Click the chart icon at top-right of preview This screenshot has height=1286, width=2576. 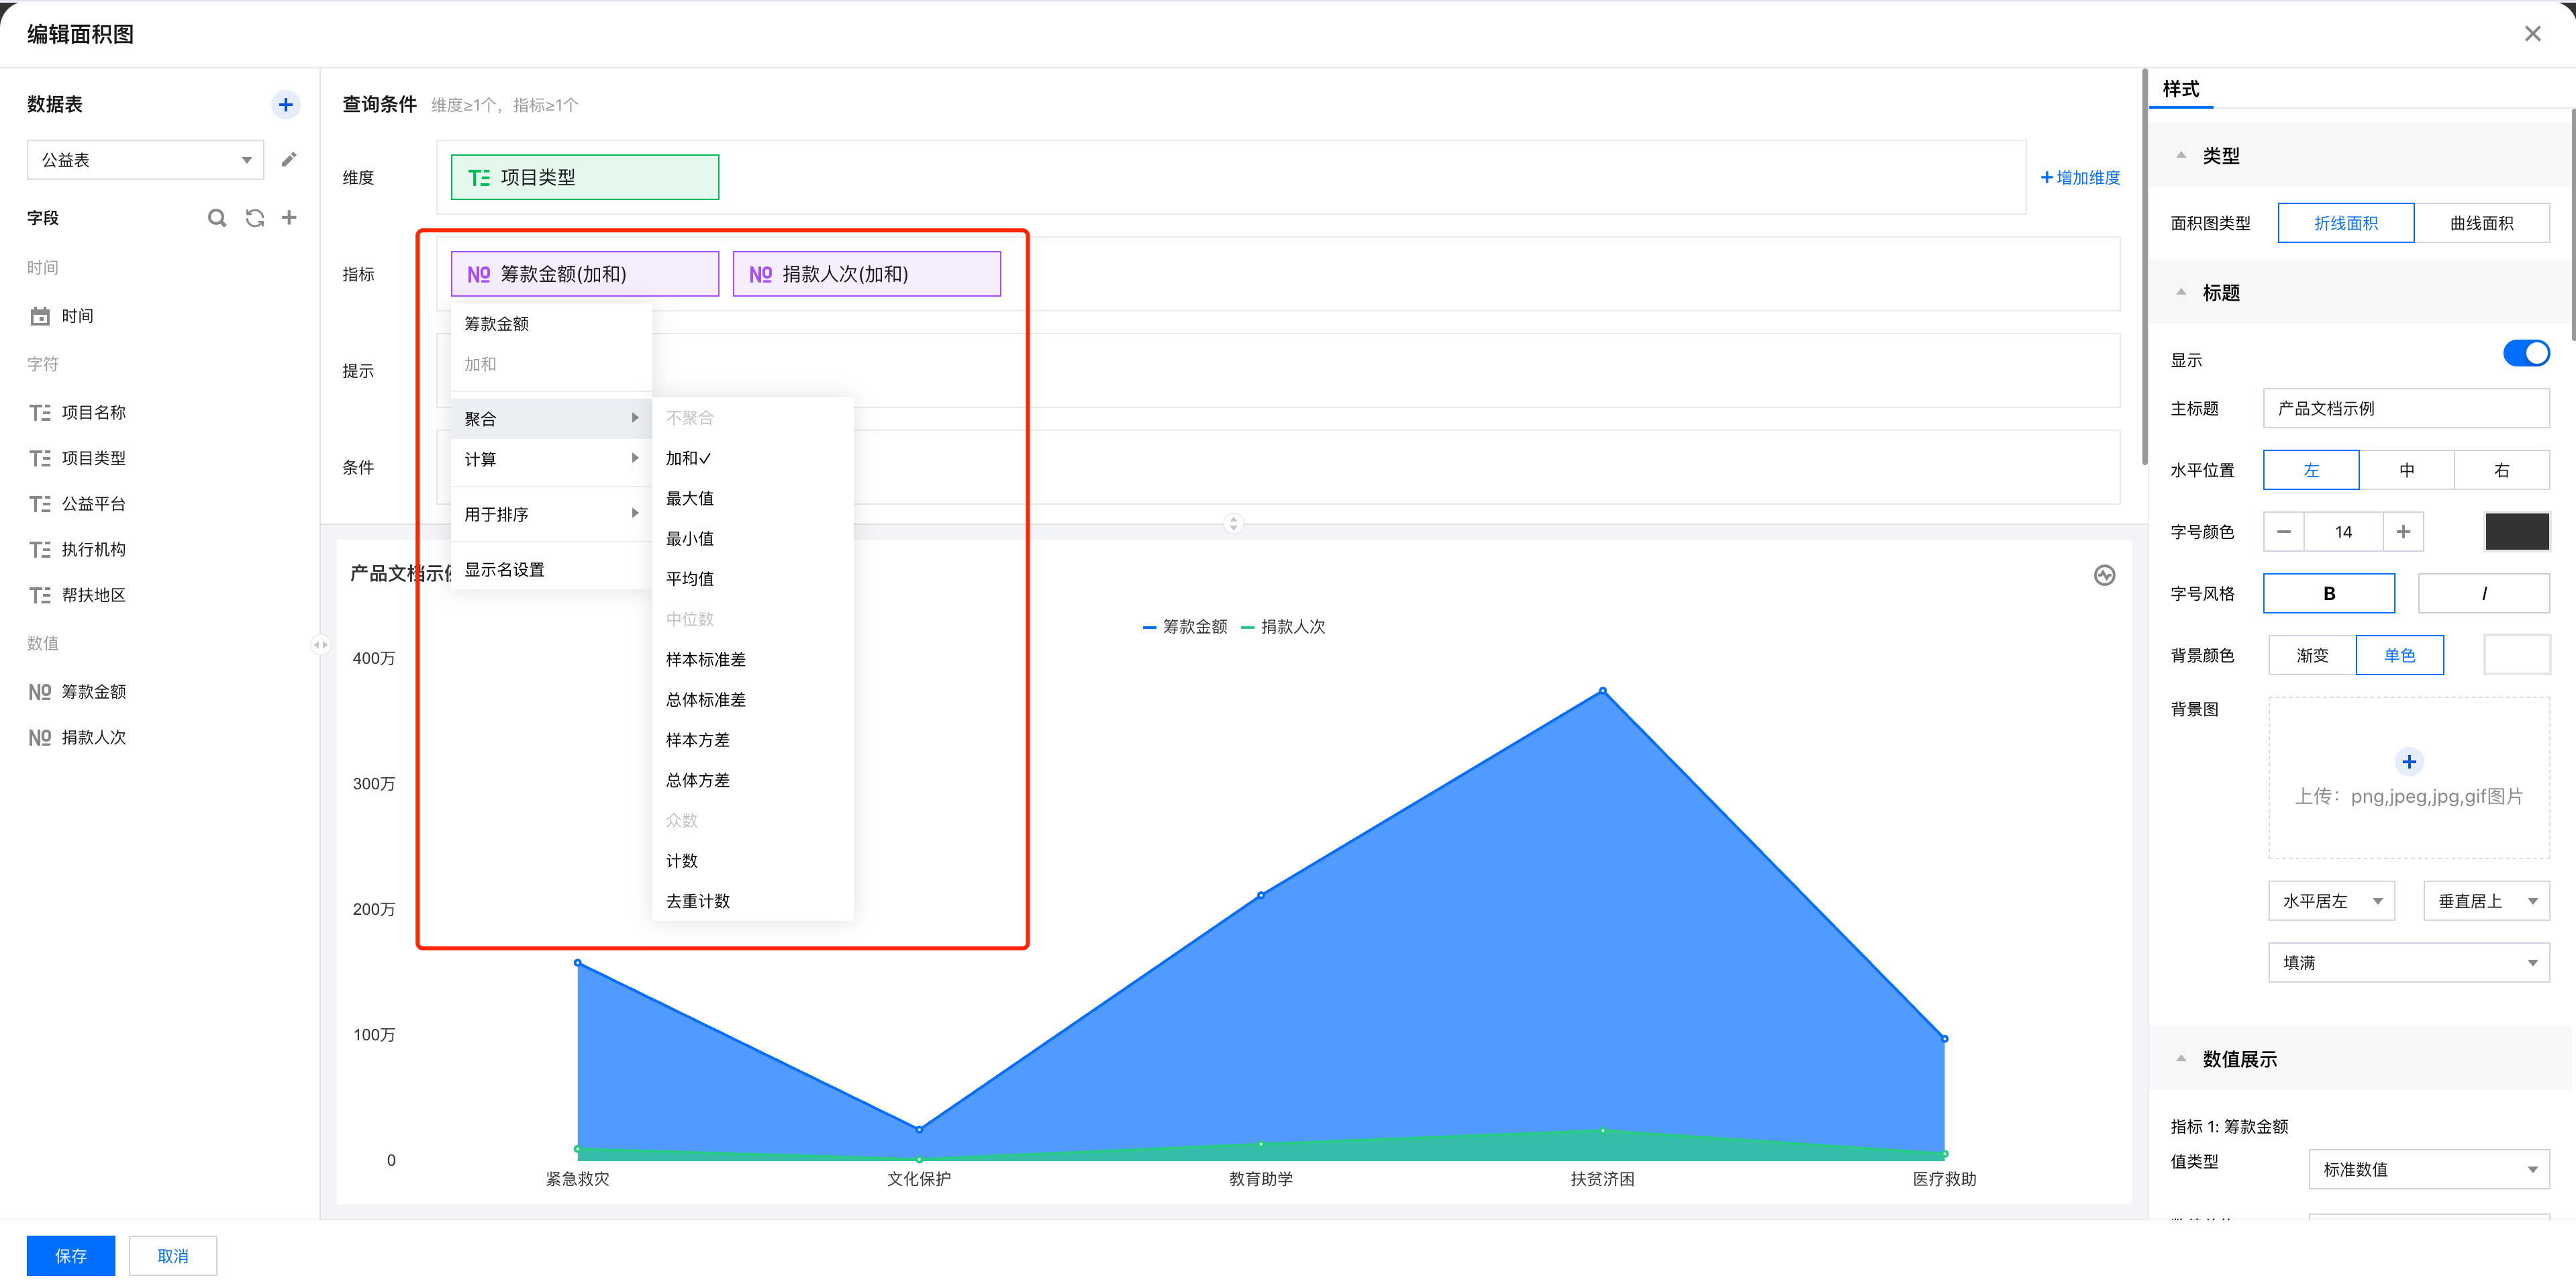pos(2104,575)
